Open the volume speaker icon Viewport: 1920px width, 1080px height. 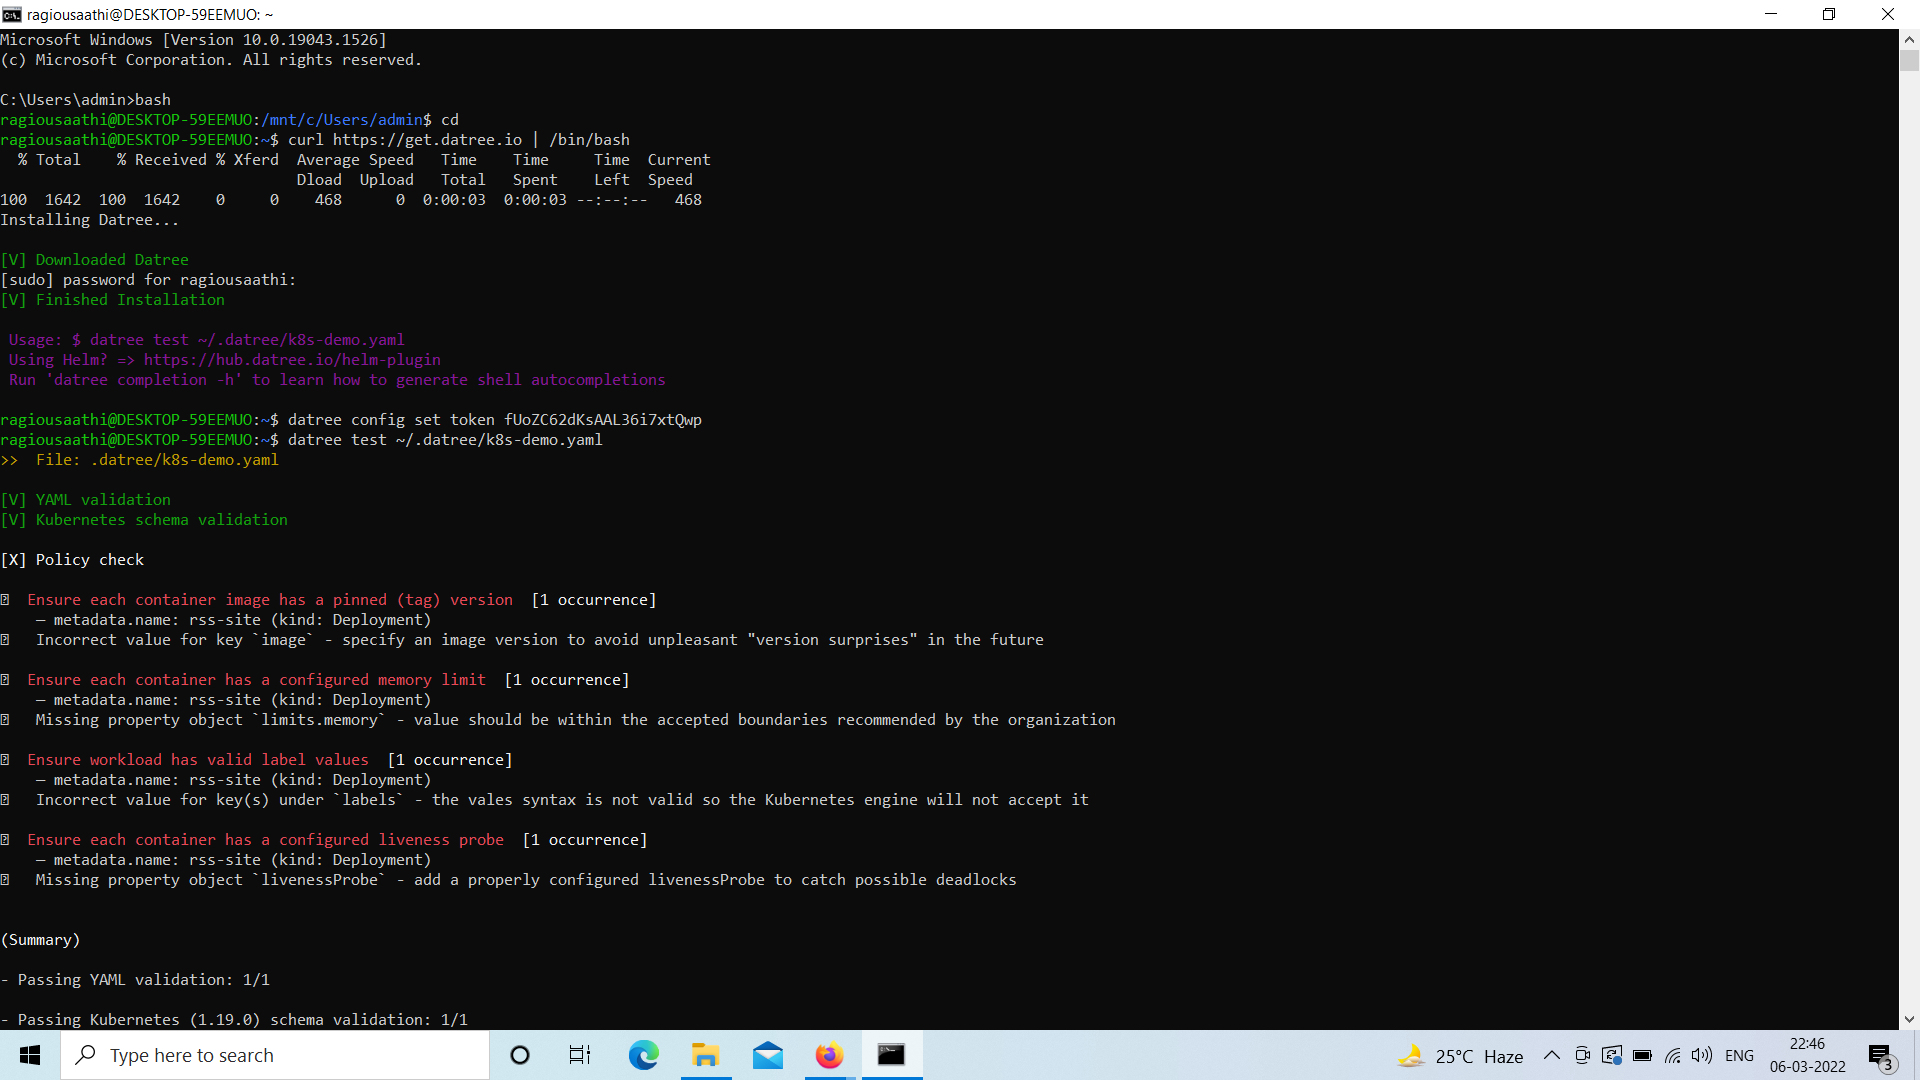[x=1702, y=1055]
